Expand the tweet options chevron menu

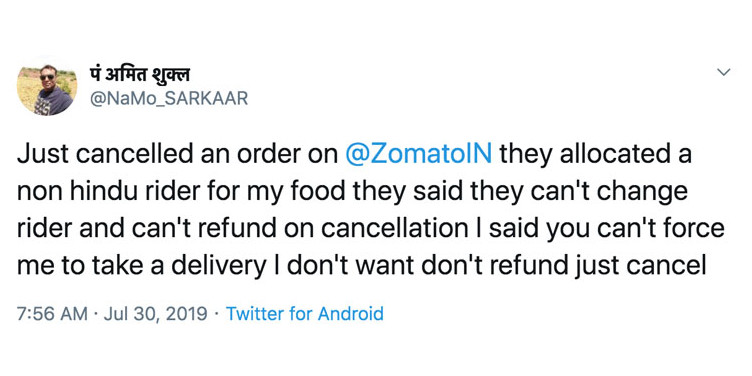(723, 72)
